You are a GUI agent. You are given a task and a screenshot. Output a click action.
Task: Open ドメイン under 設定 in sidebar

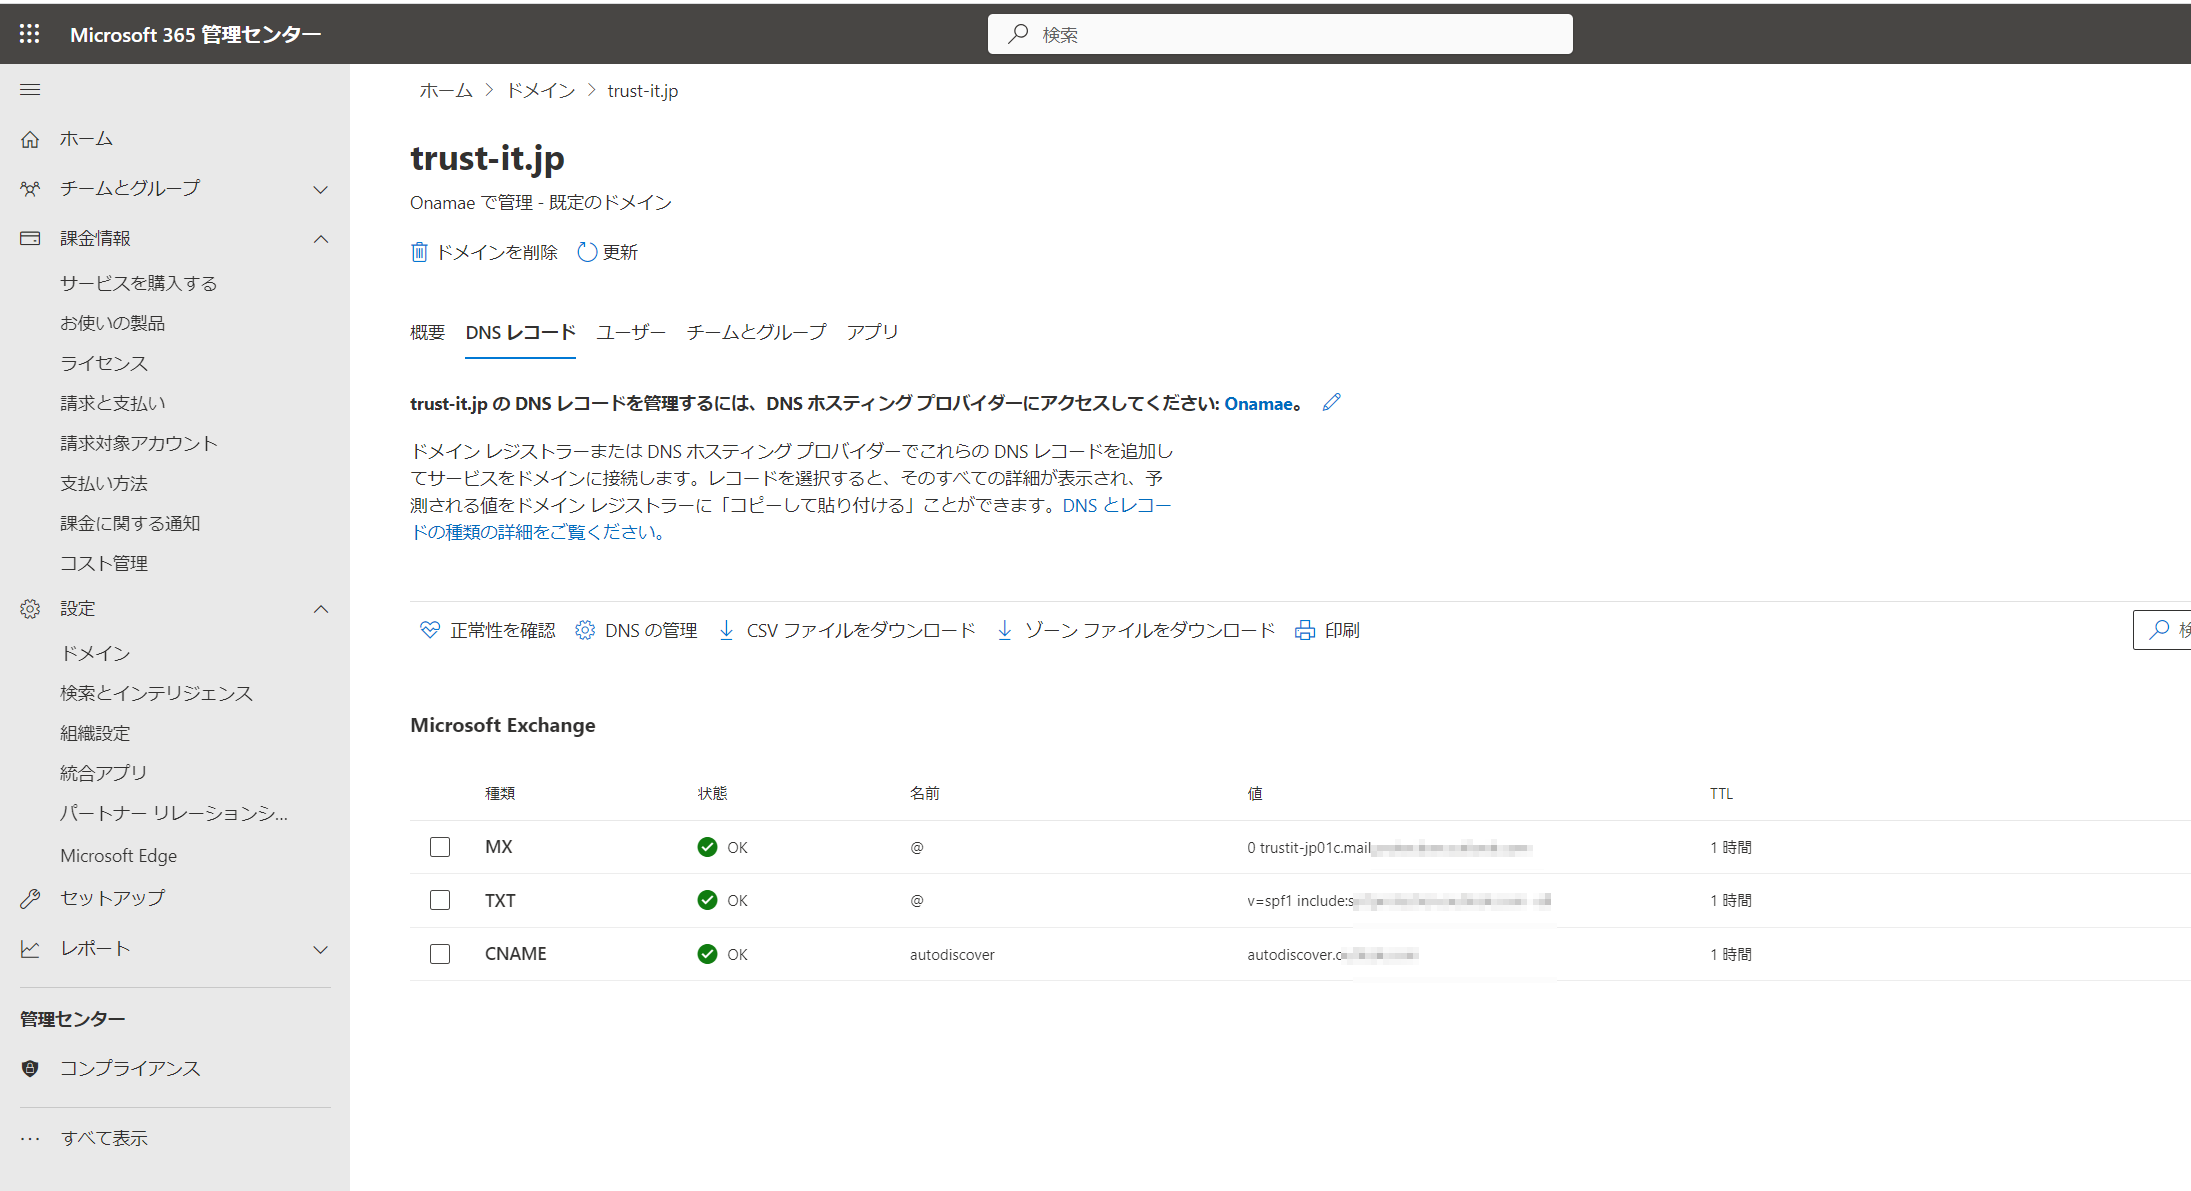coord(96,653)
